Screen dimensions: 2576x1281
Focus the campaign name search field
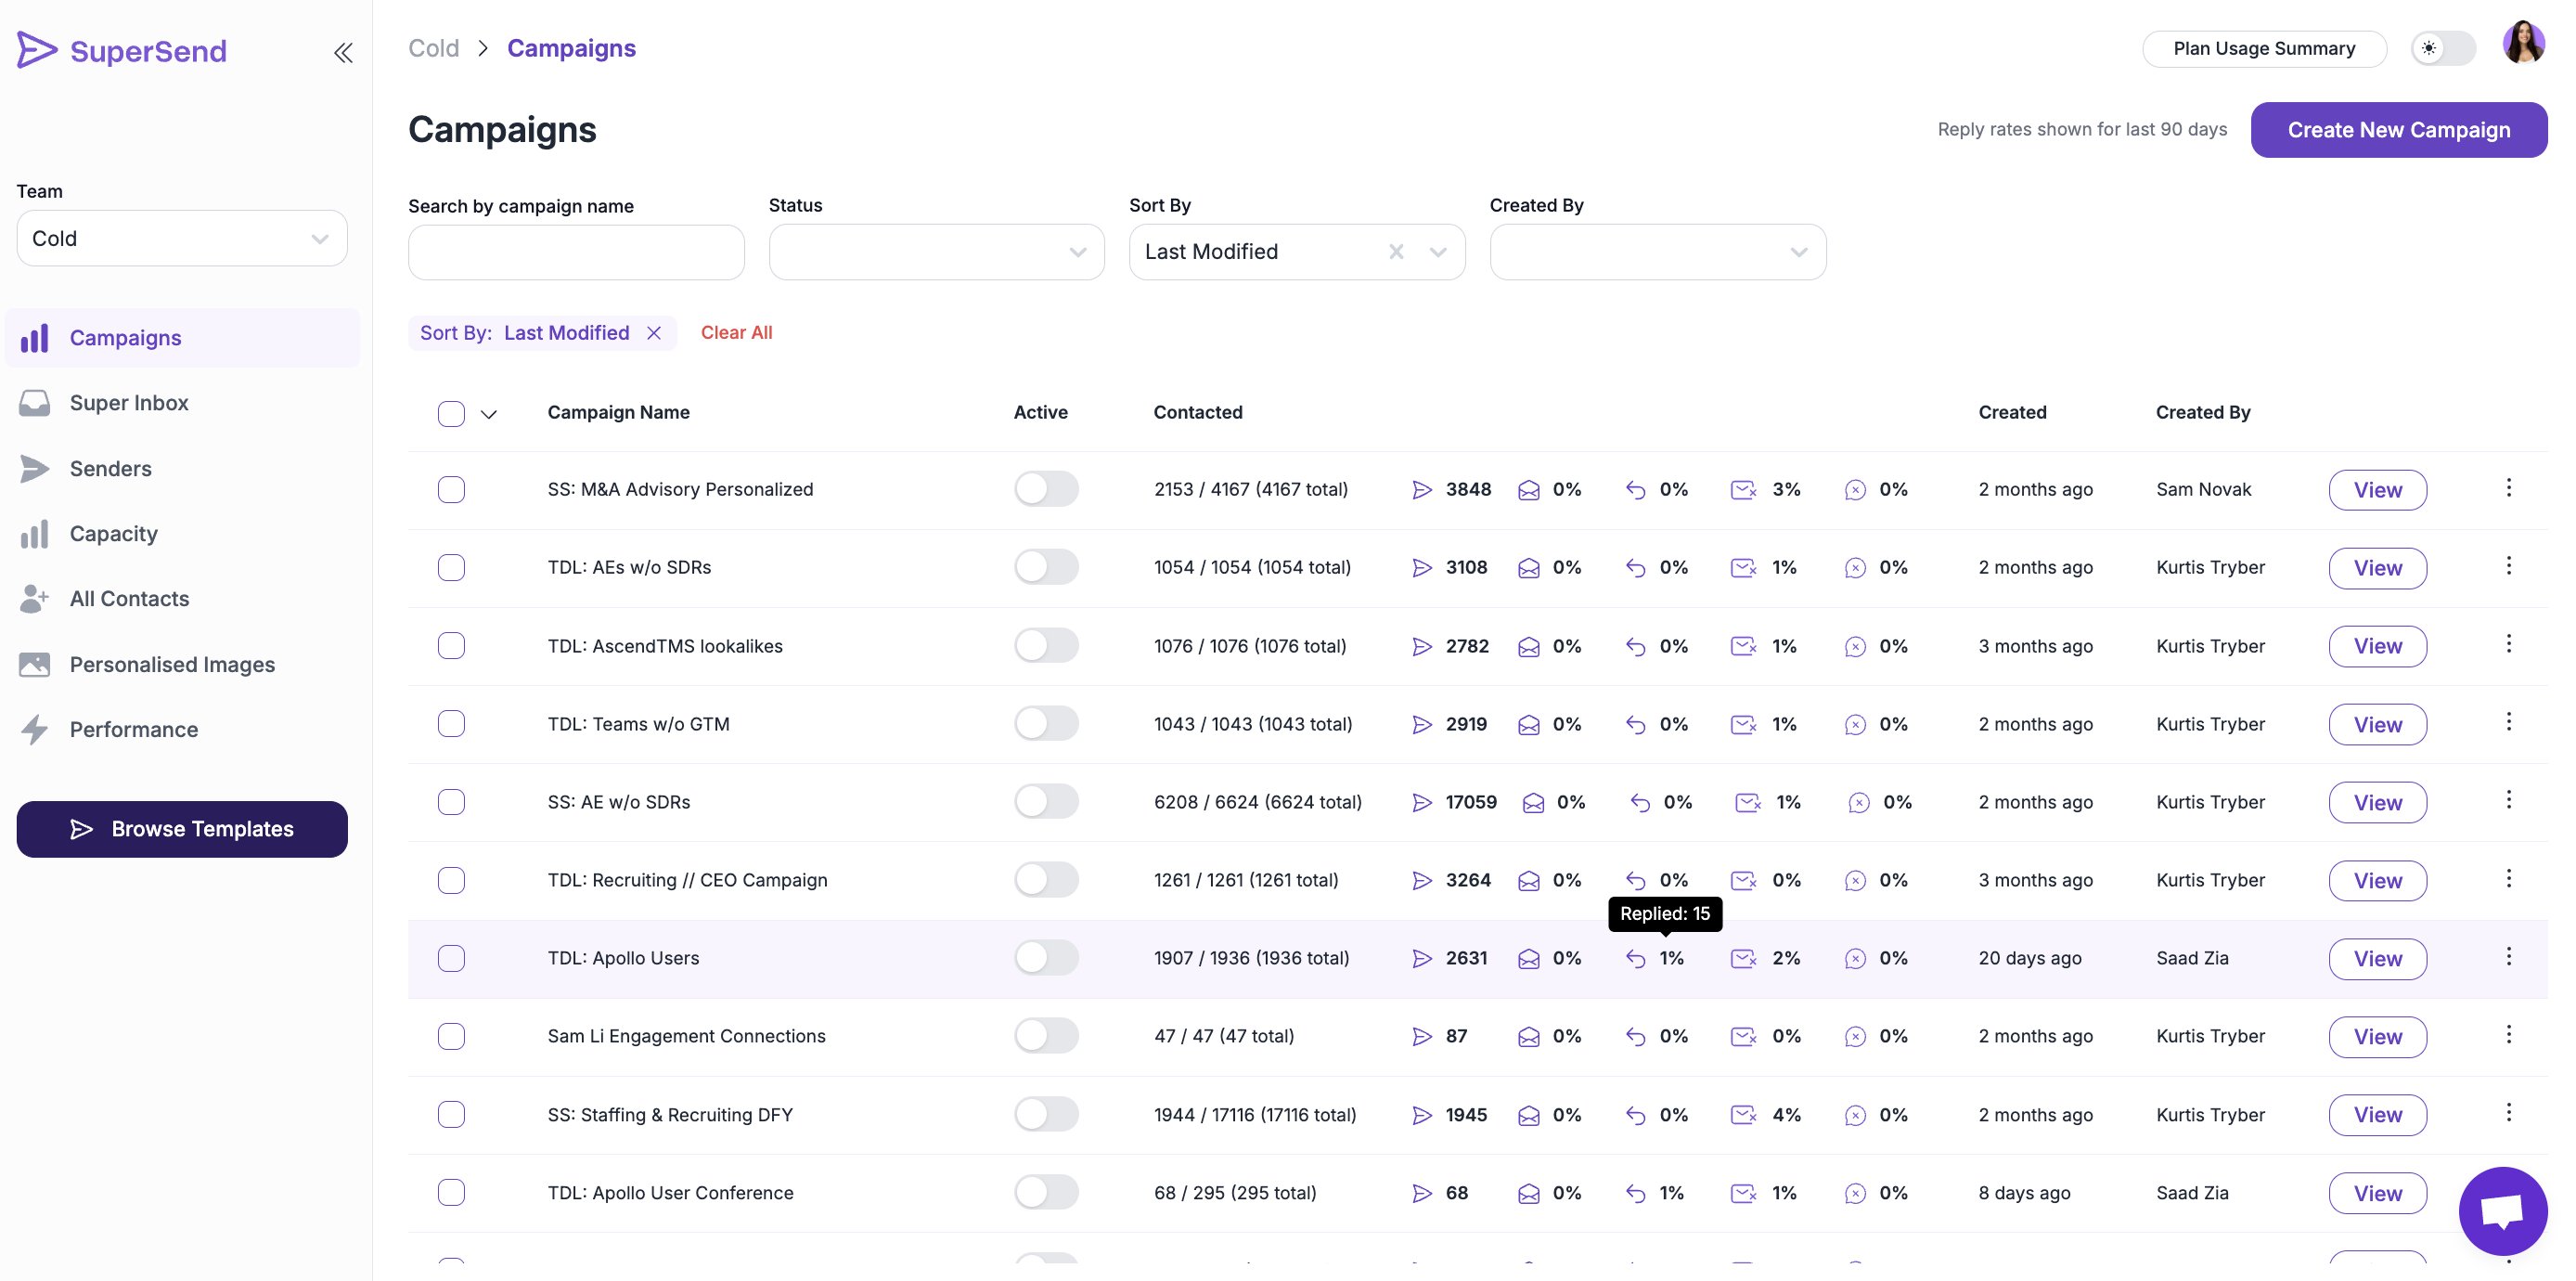click(576, 252)
